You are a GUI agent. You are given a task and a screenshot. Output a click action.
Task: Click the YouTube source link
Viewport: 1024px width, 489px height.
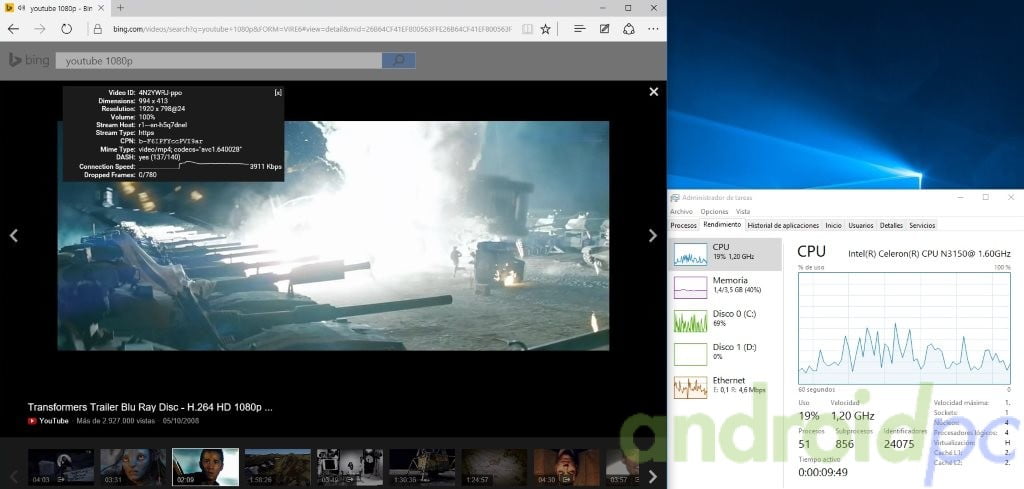click(48, 421)
